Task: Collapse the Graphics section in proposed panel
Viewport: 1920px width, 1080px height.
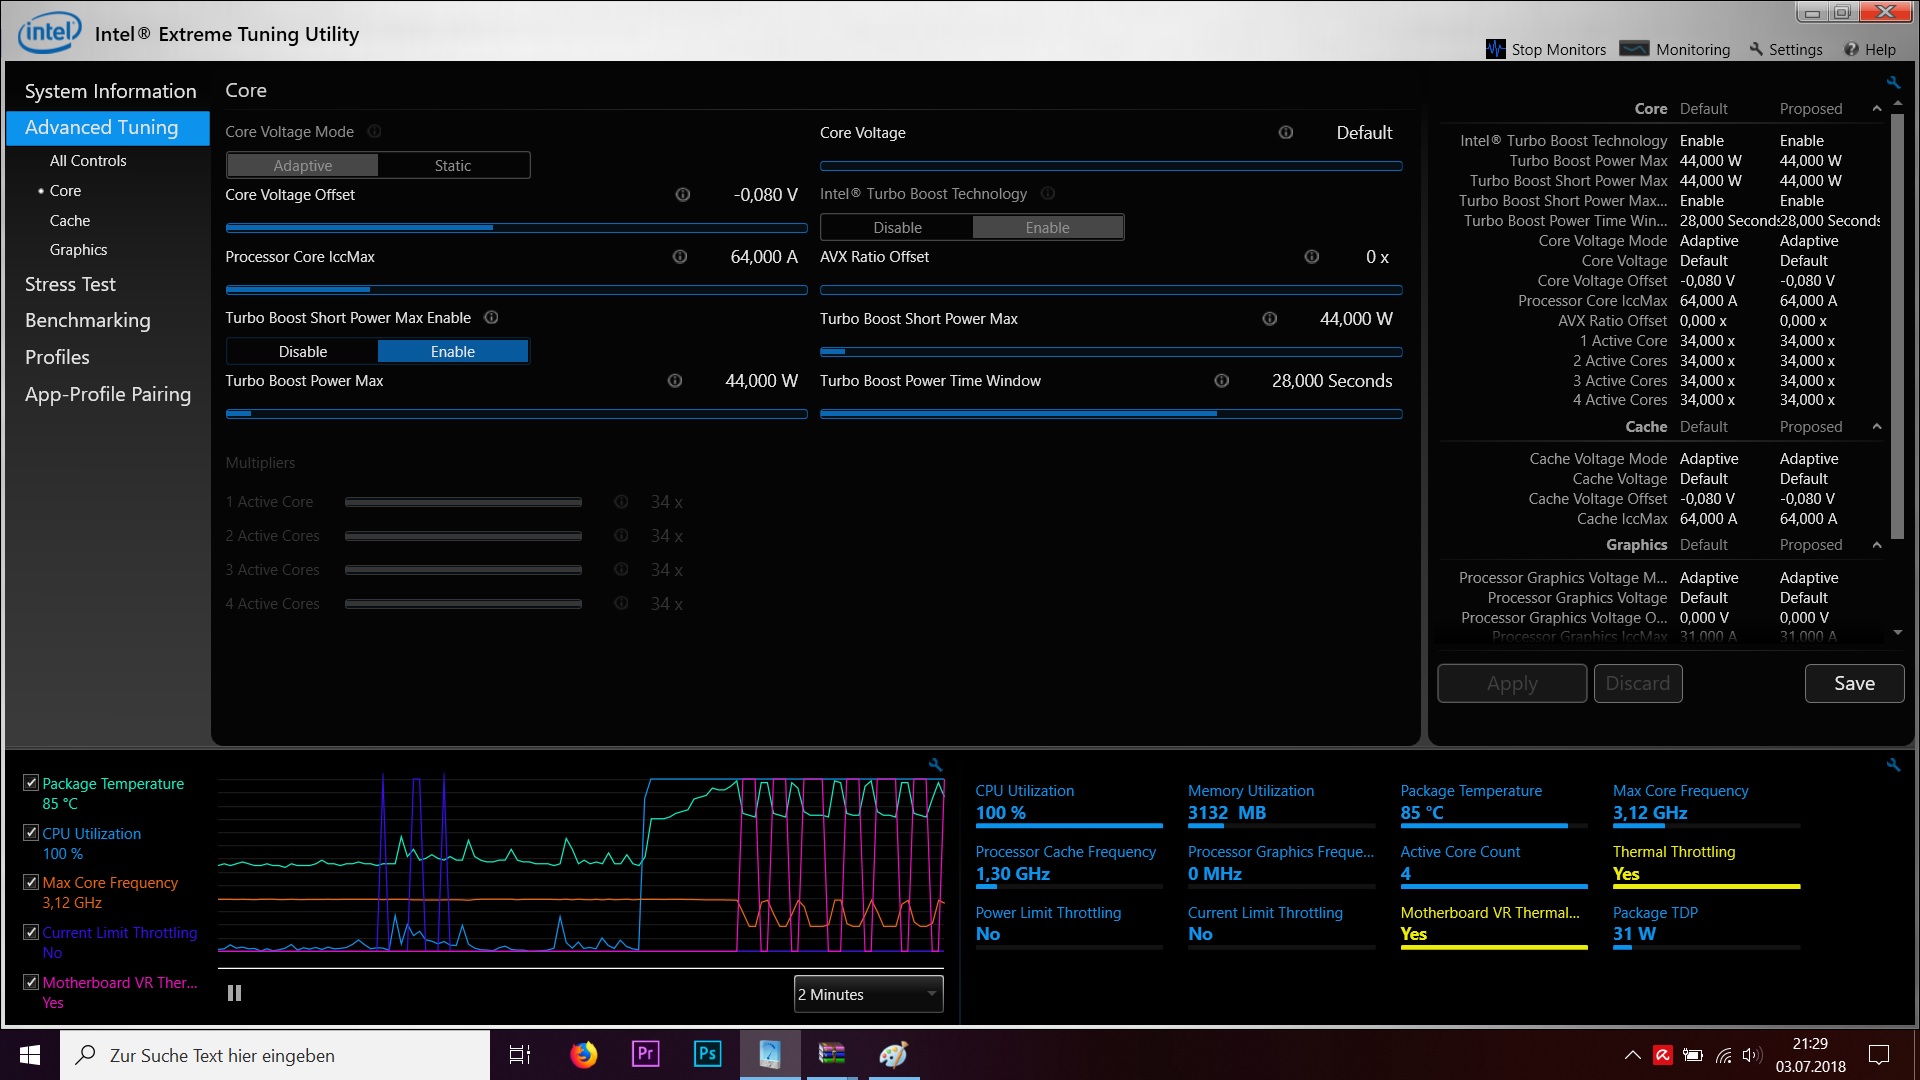Action: [1877, 545]
